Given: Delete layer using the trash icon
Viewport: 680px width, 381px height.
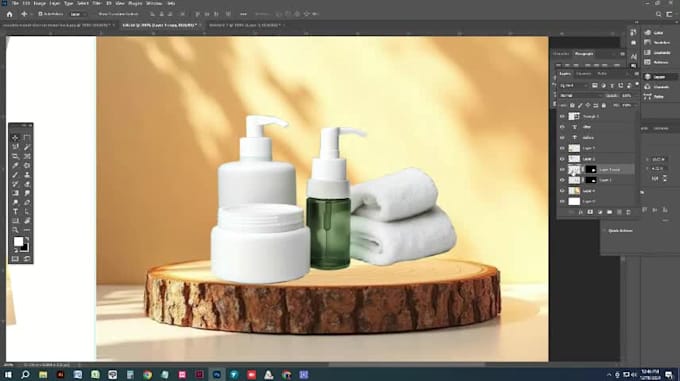Looking at the screenshot, I should (x=628, y=212).
